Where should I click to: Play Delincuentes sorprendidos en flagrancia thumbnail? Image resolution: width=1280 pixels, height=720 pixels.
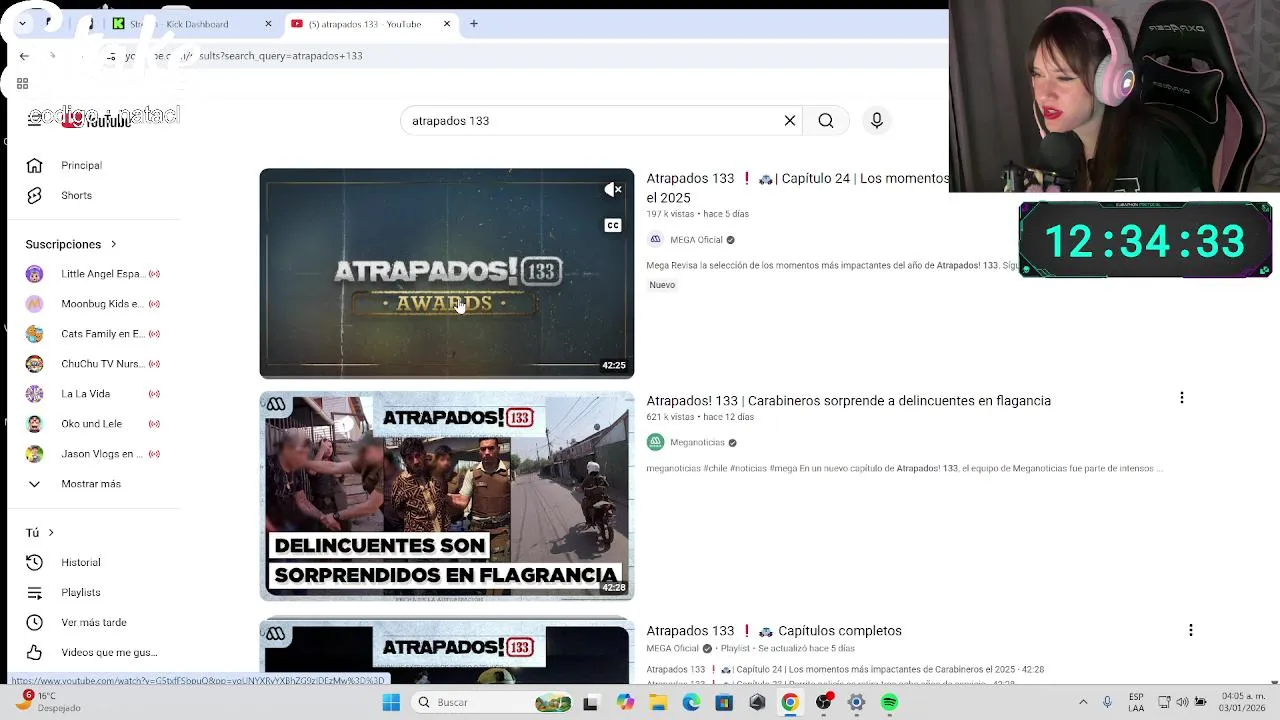click(446, 496)
